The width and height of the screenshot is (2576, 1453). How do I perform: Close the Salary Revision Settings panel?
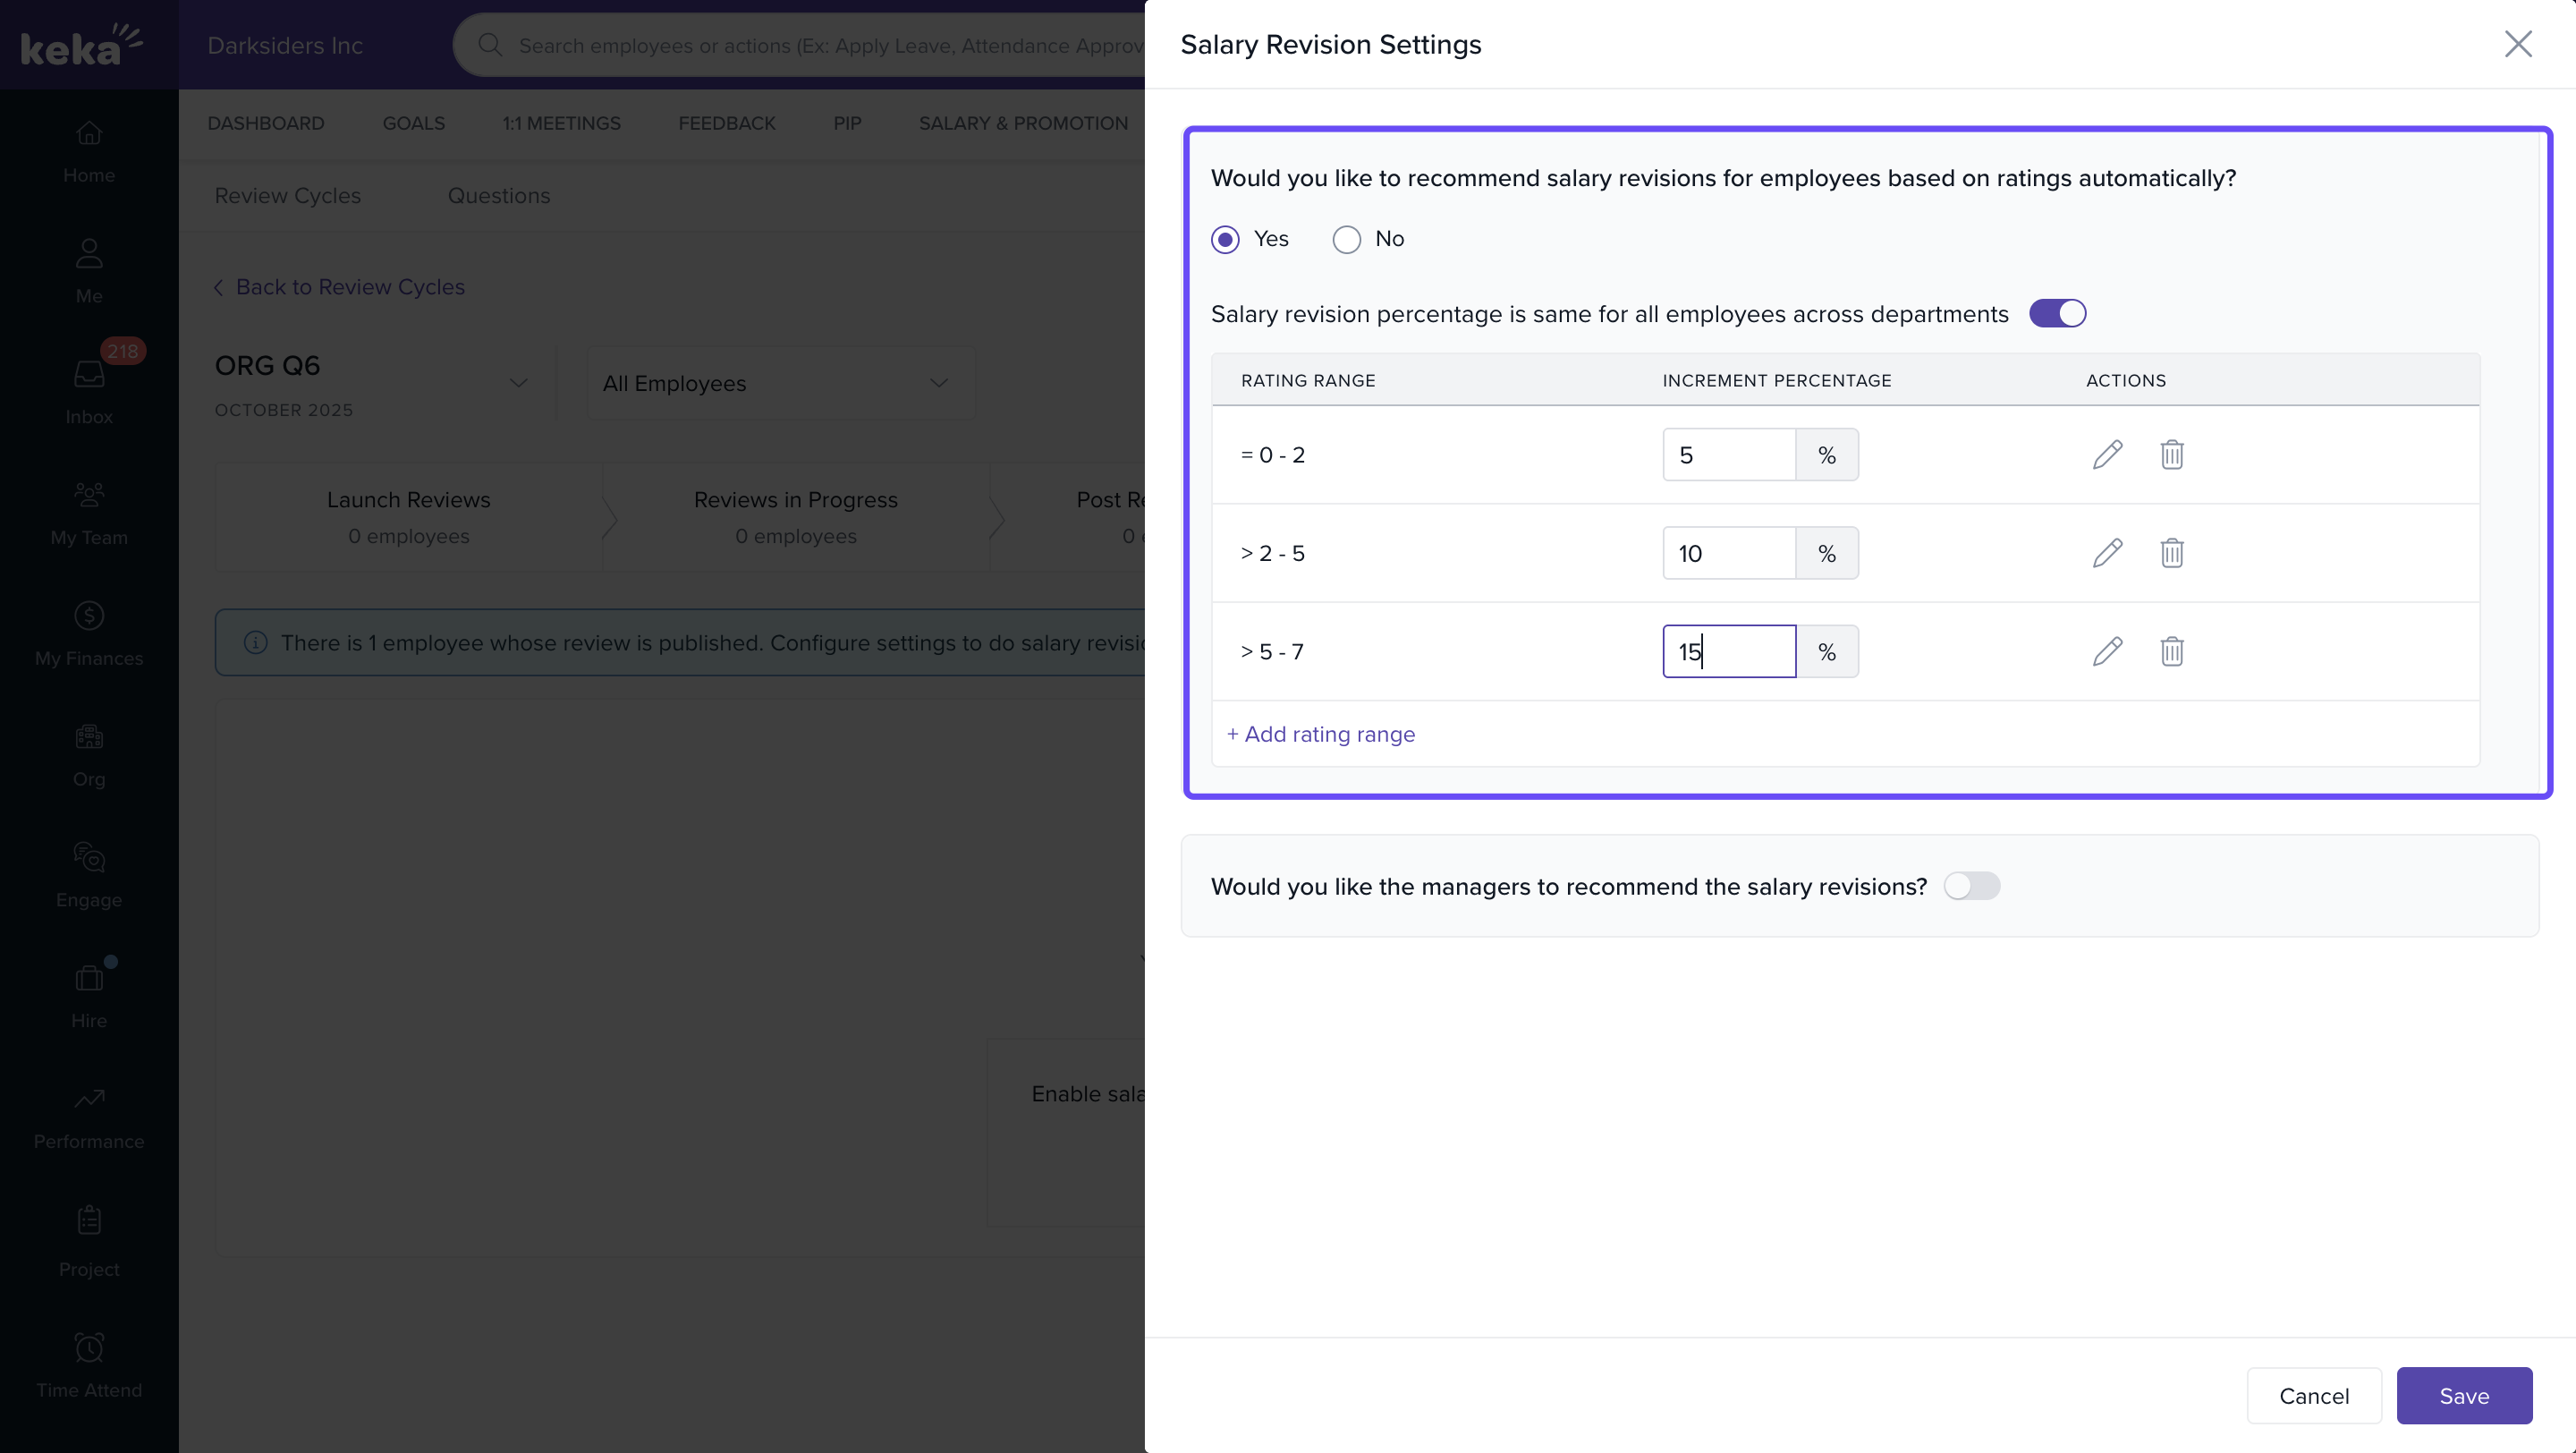coord(2517,44)
